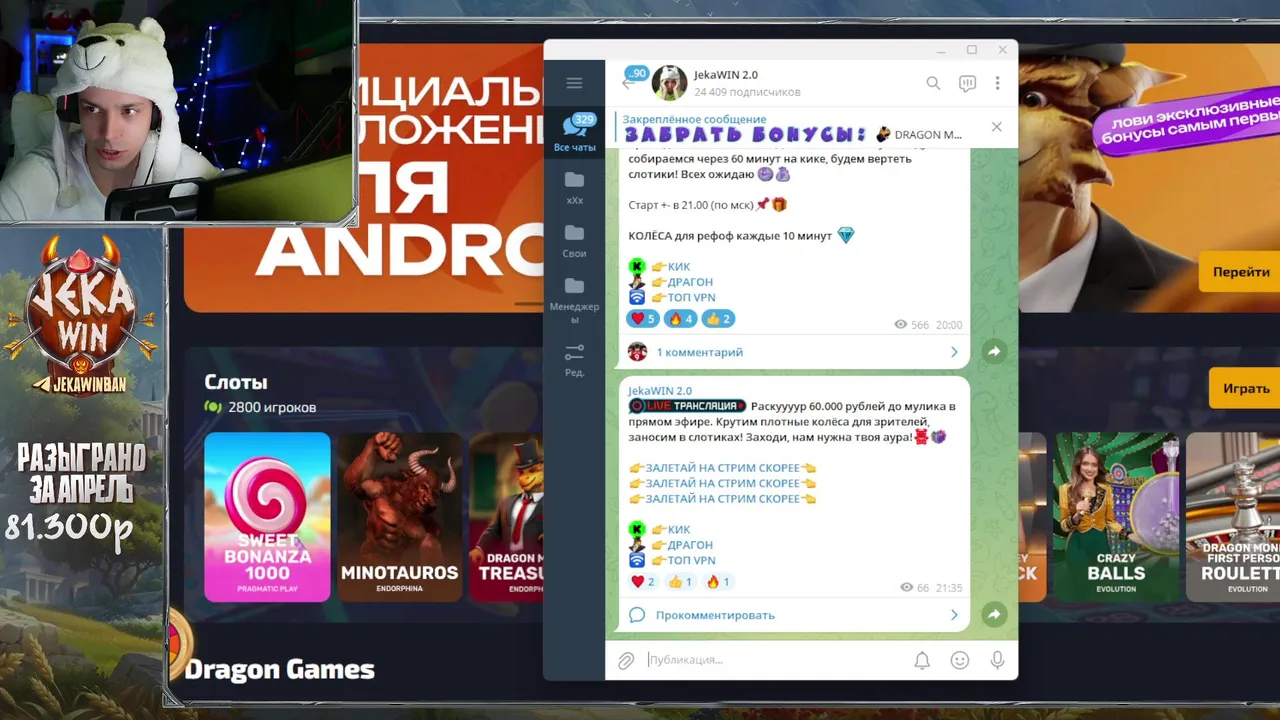Open ТОП VPN link in upper post

(x=691, y=297)
